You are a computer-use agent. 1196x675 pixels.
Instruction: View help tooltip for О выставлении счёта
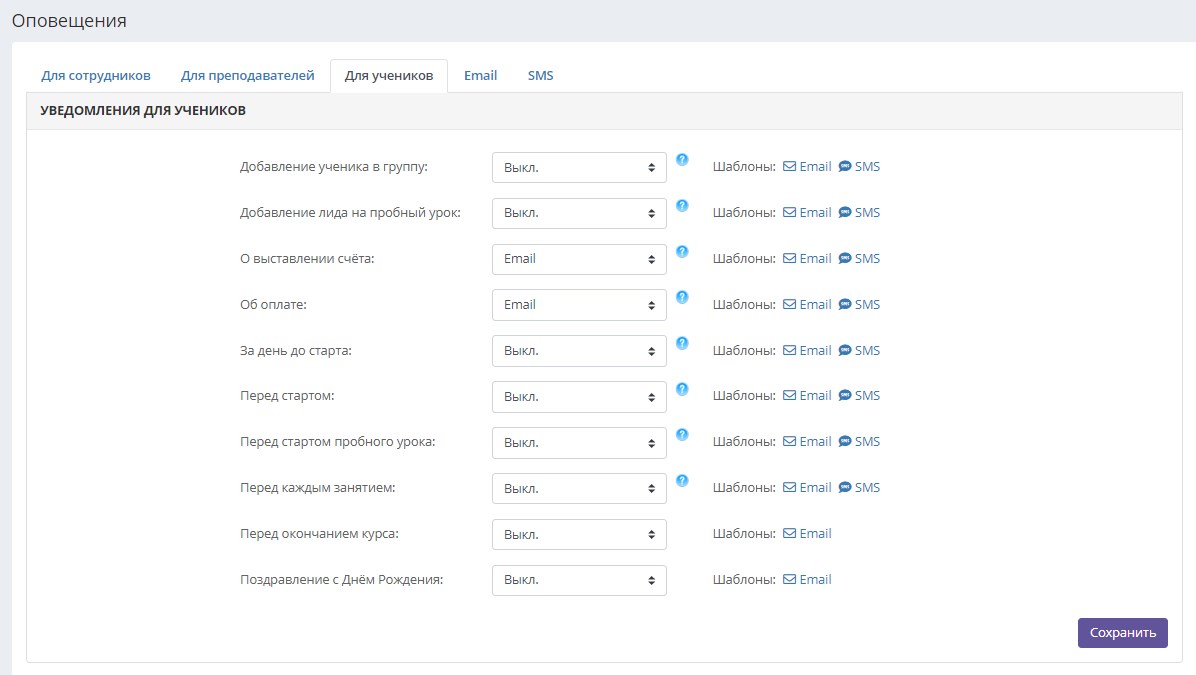click(x=682, y=251)
